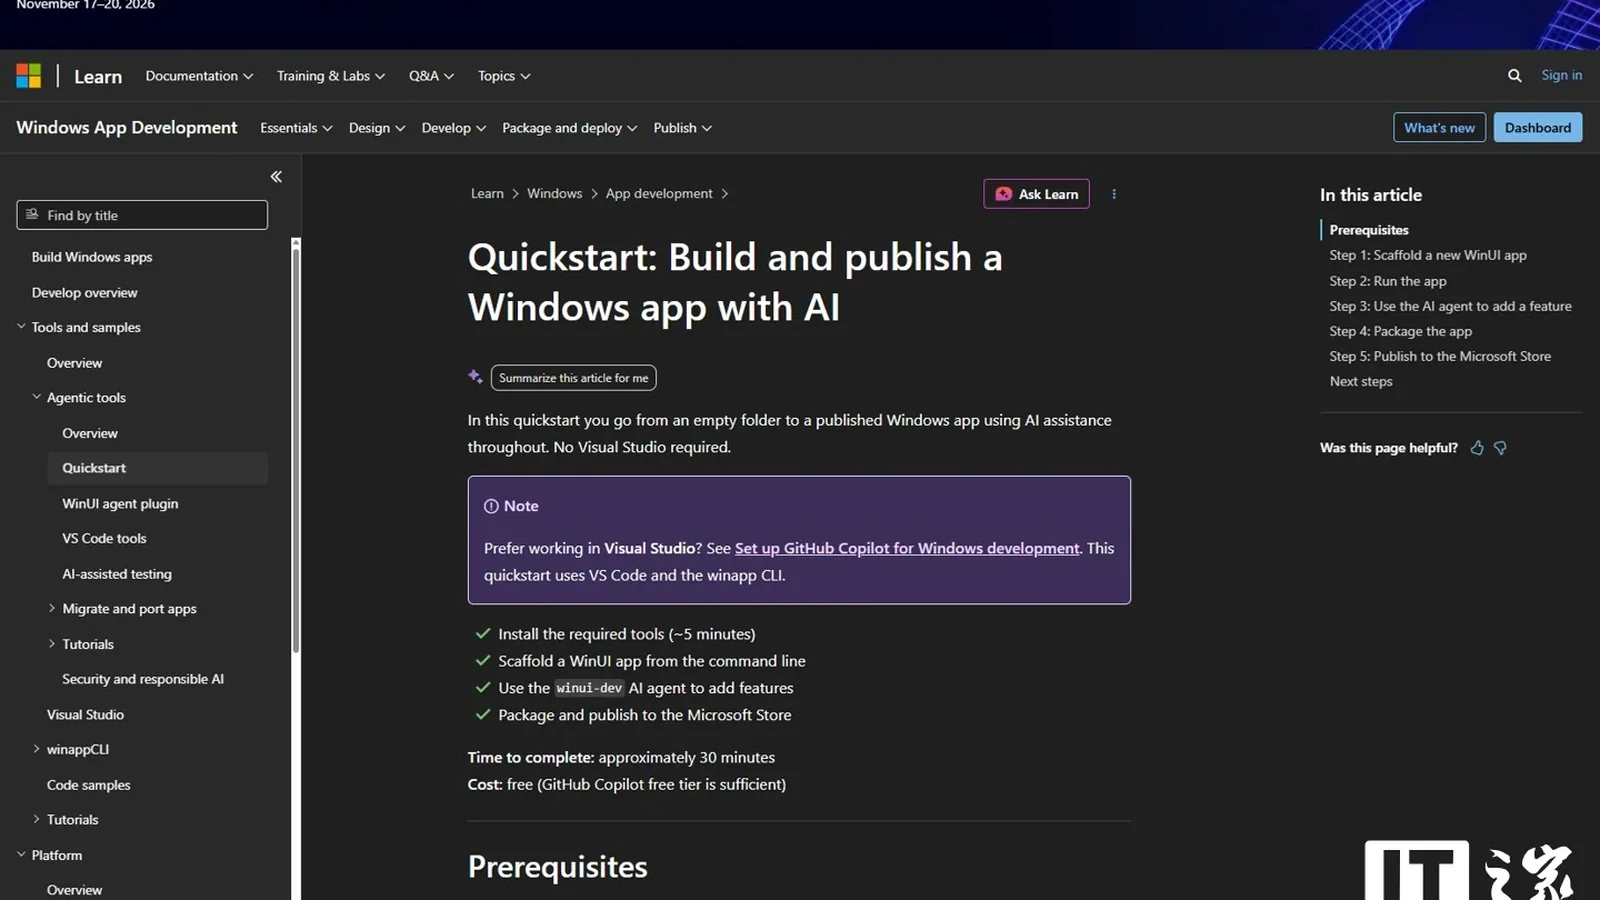Expand the Tutorials node below Code samples
This screenshot has height=900, width=1600.
(37, 819)
